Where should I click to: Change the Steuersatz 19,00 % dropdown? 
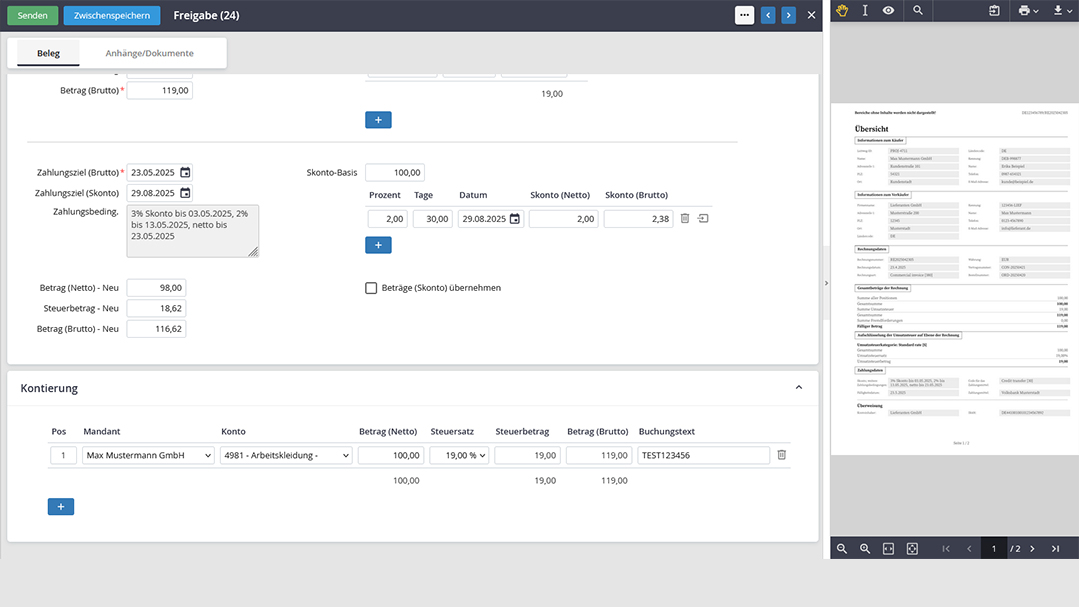click(x=459, y=455)
